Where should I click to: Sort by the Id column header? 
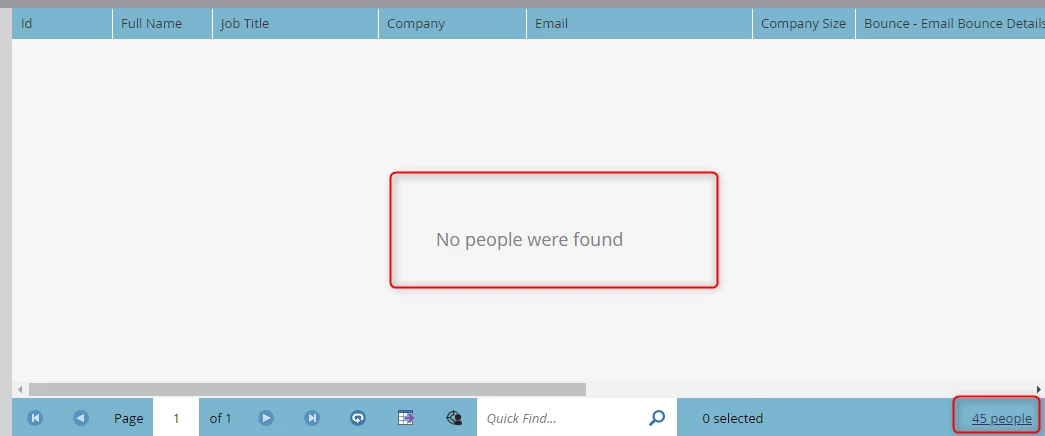pyautogui.click(x=62, y=23)
